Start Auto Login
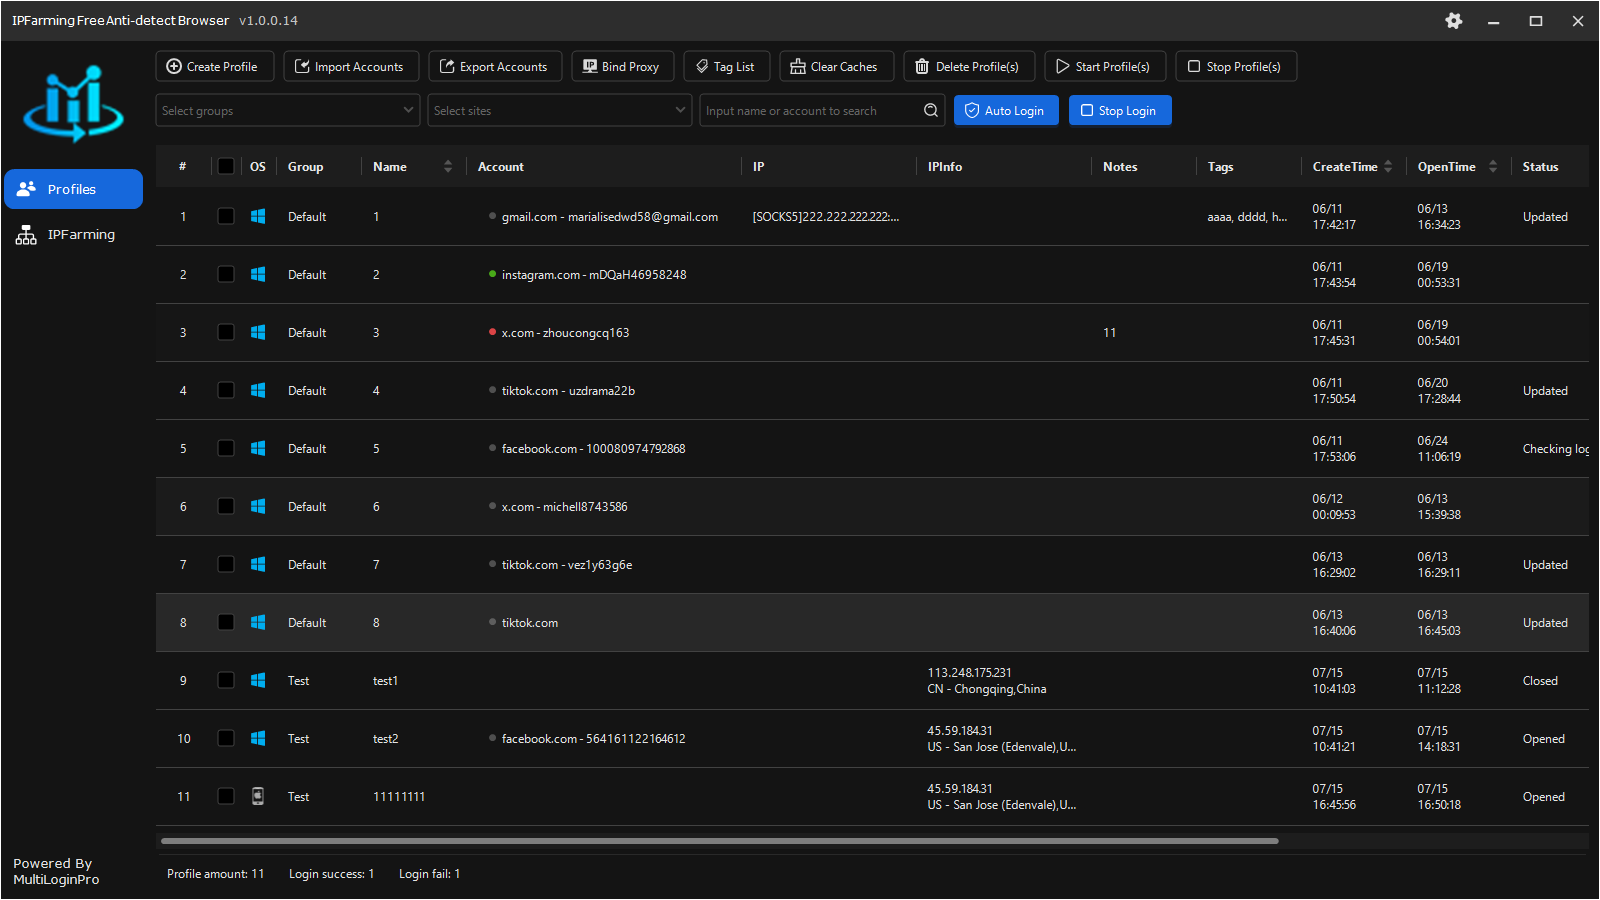Image resolution: width=1600 pixels, height=900 pixels. pos(1006,110)
